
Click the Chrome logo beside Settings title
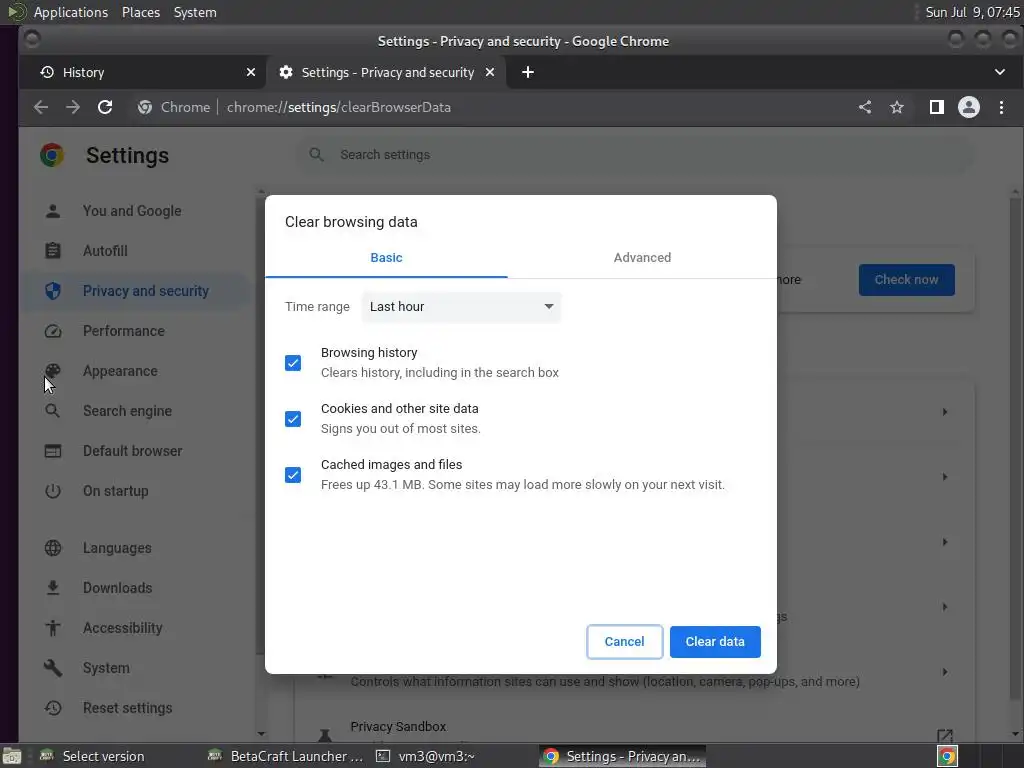(52, 155)
